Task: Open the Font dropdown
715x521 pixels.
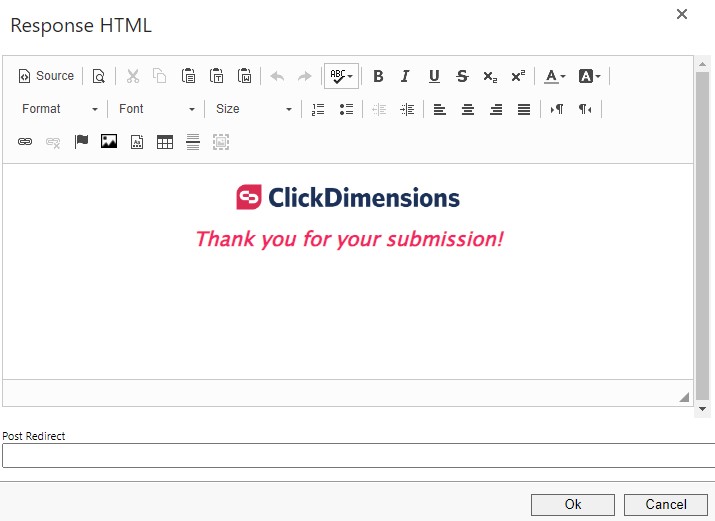Action: (157, 109)
